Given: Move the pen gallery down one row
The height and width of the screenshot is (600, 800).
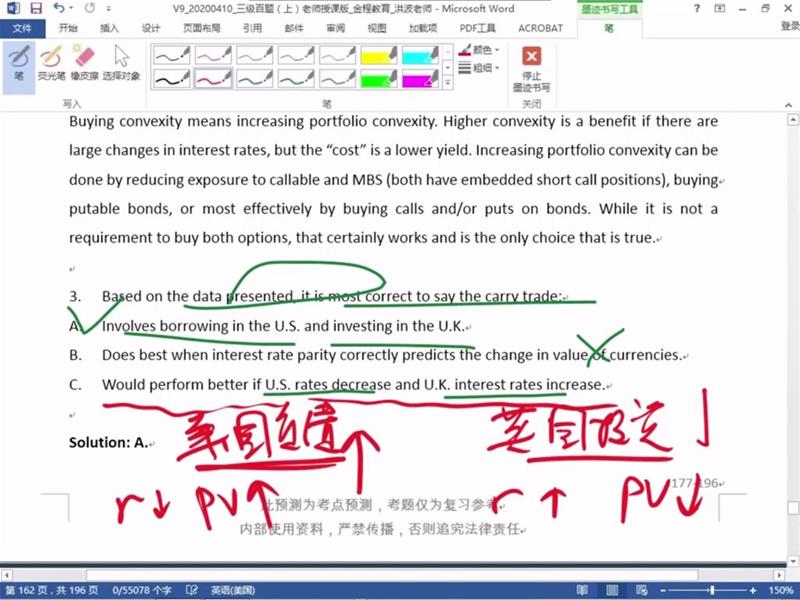Looking at the screenshot, I should click(x=447, y=67).
